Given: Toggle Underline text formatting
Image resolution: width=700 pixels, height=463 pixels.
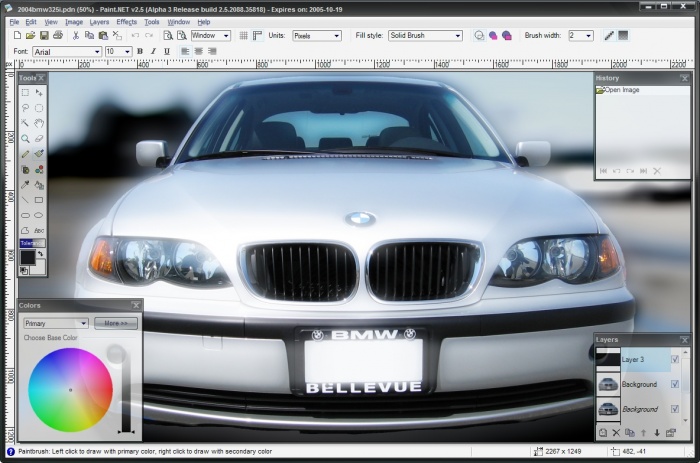Looking at the screenshot, I should (x=167, y=51).
